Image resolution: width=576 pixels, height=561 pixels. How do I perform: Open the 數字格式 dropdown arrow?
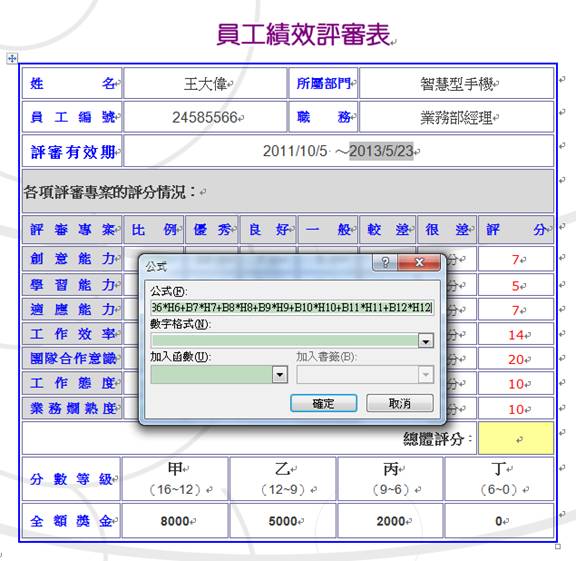tap(426, 341)
